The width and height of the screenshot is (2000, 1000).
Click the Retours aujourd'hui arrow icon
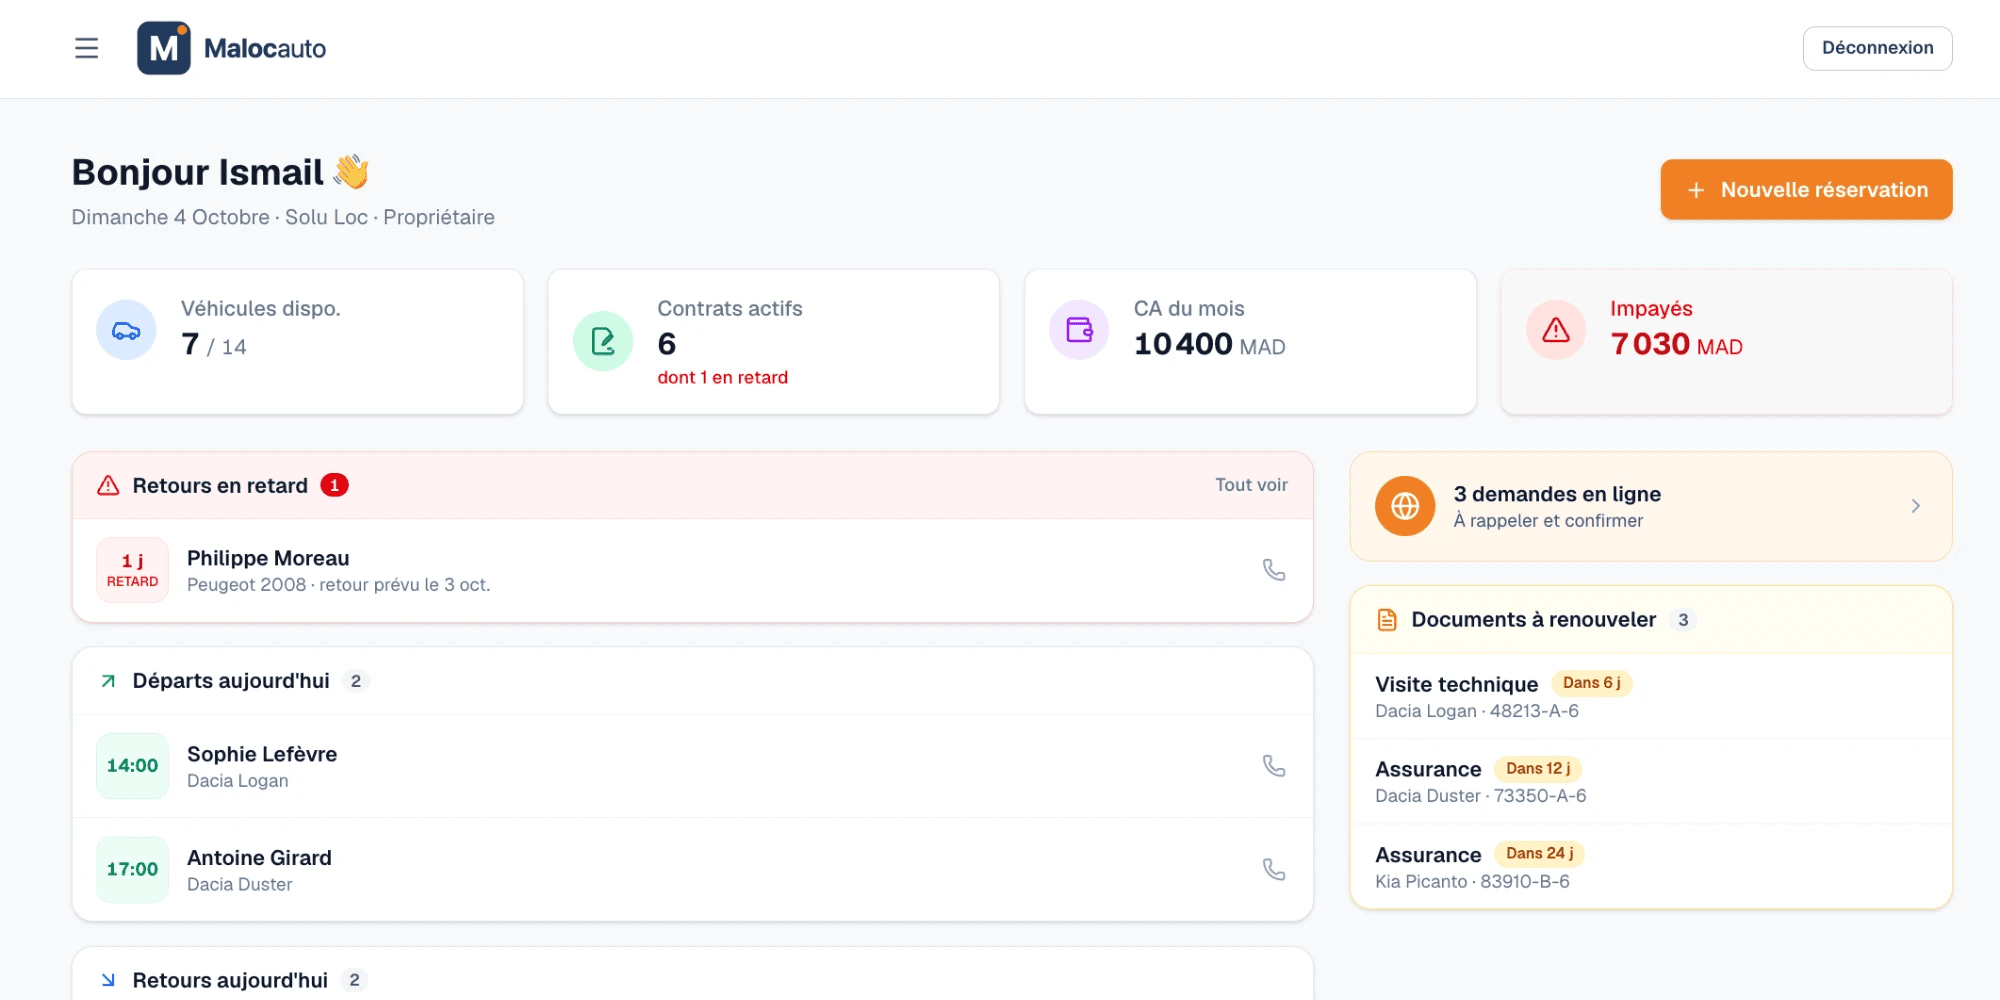click(108, 980)
